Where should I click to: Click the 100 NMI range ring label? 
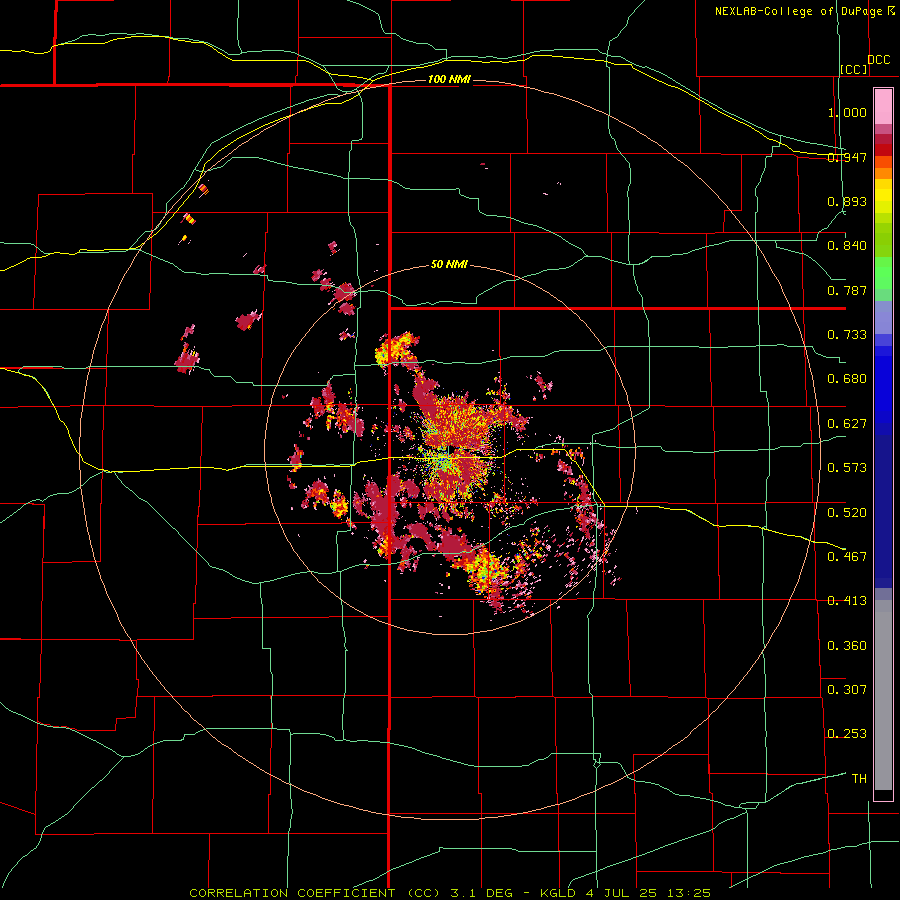pos(449,79)
